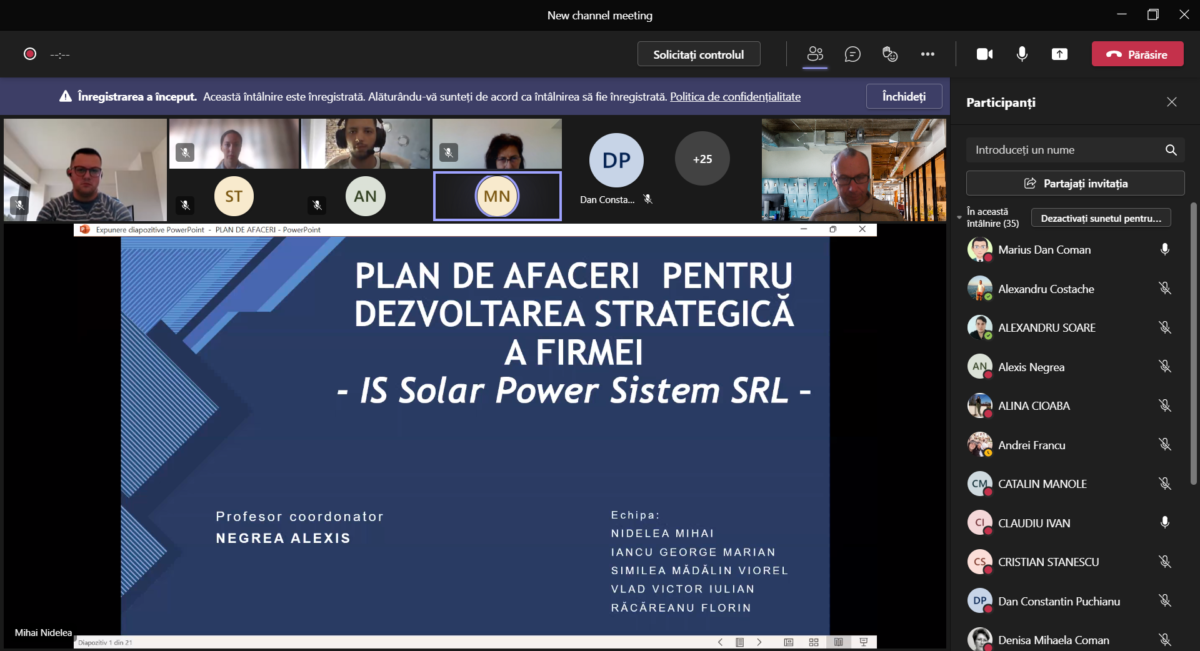Click the search icon in participants field
Screen dimensions: 1200x651
(x=1170, y=150)
